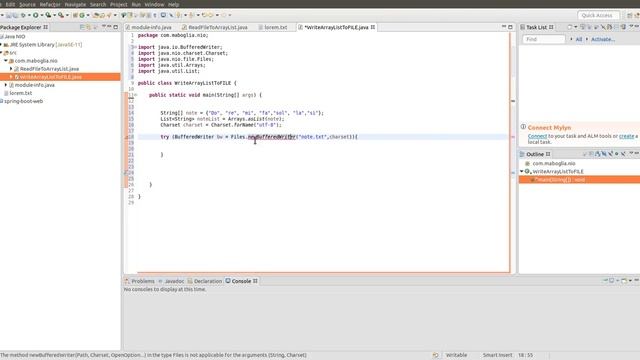Open the Navigate menu
The width and height of the screenshot is (640, 360).
(x=76, y=4)
